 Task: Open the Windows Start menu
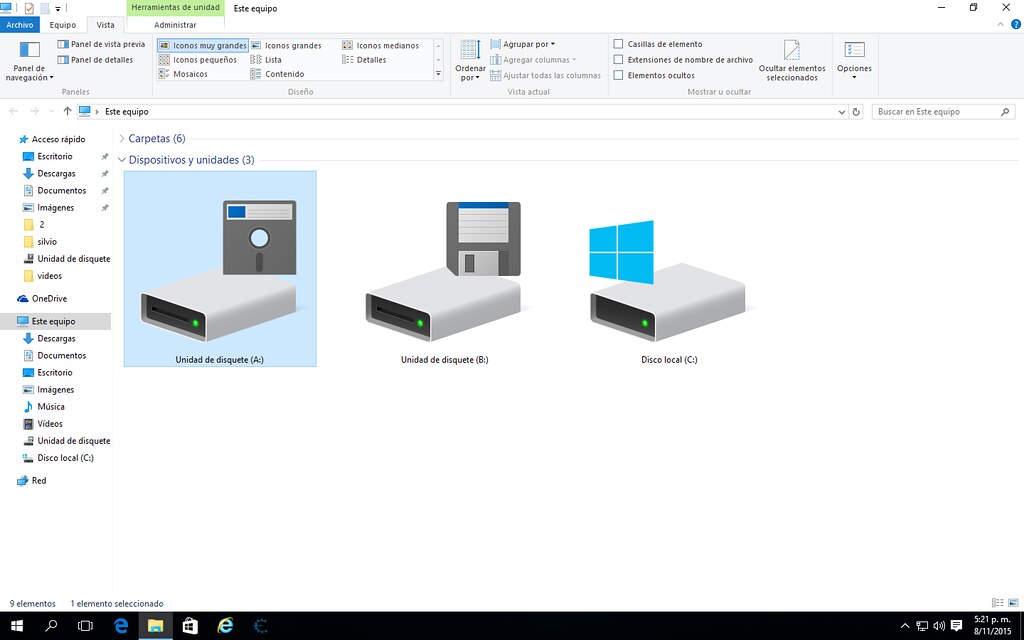pyautogui.click(x=16, y=626)
